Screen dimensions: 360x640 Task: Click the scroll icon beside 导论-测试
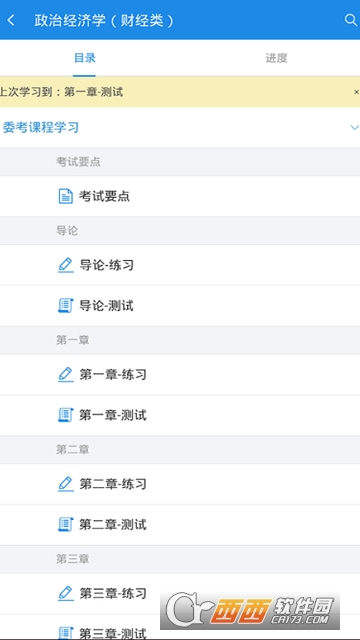pyautogui.click(x=66, y=306)
